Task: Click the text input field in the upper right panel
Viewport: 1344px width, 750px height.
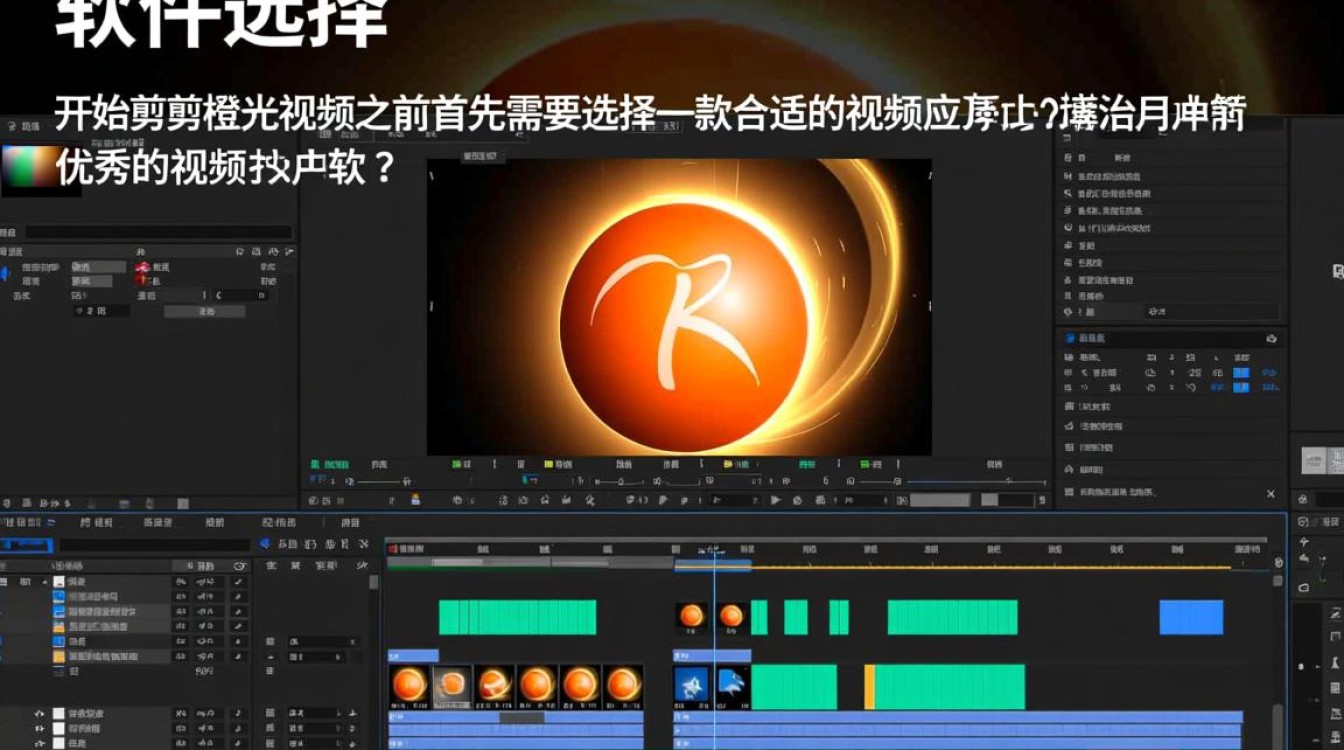Action: [1212, 312]
